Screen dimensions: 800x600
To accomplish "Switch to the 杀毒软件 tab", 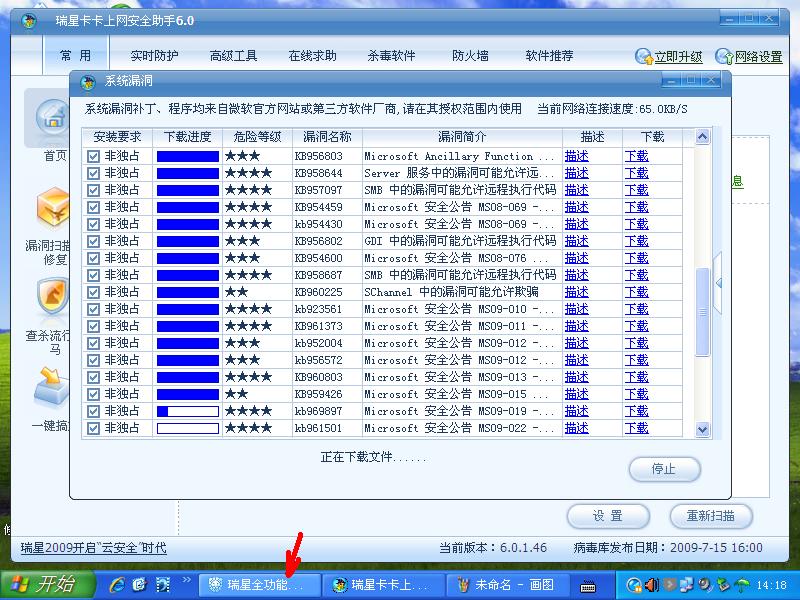I will [x=391, y=56].
